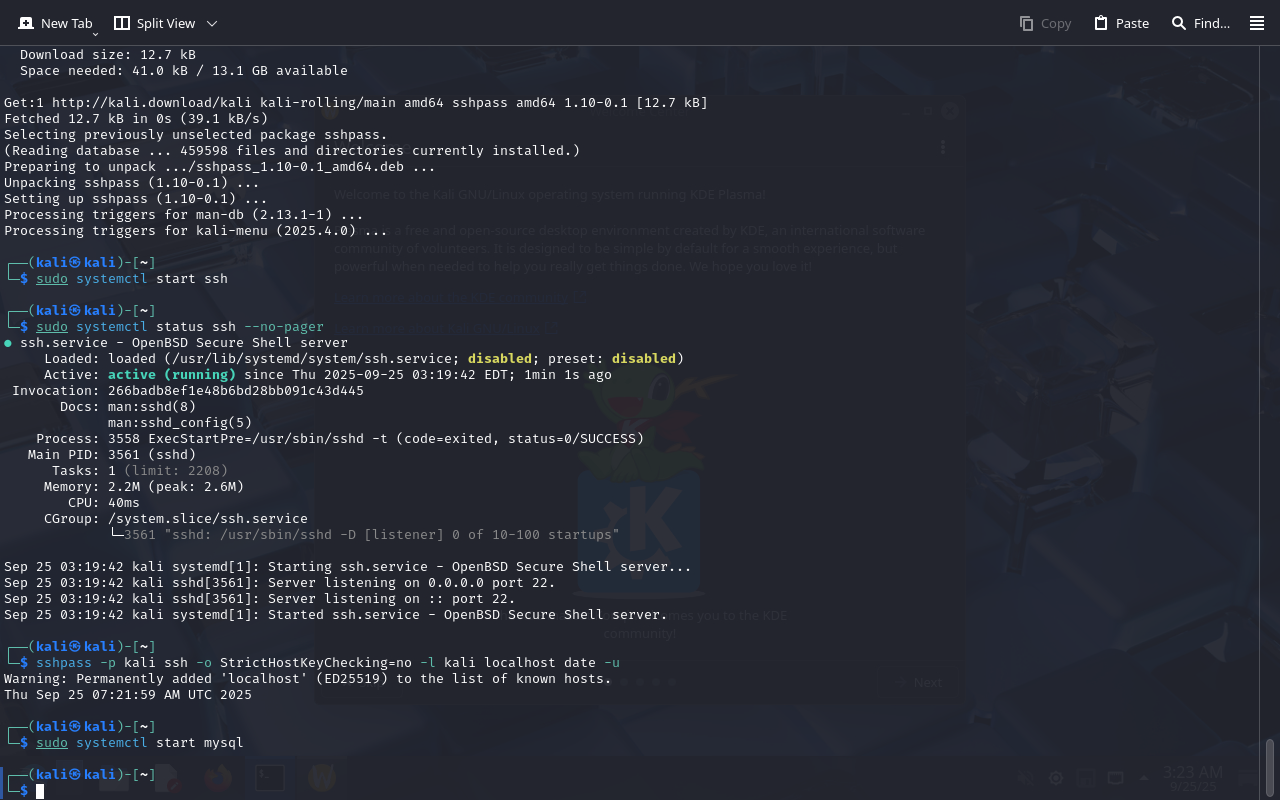
Task: Click the yellow 'disabled' preset text
Action: pos(643,359)
